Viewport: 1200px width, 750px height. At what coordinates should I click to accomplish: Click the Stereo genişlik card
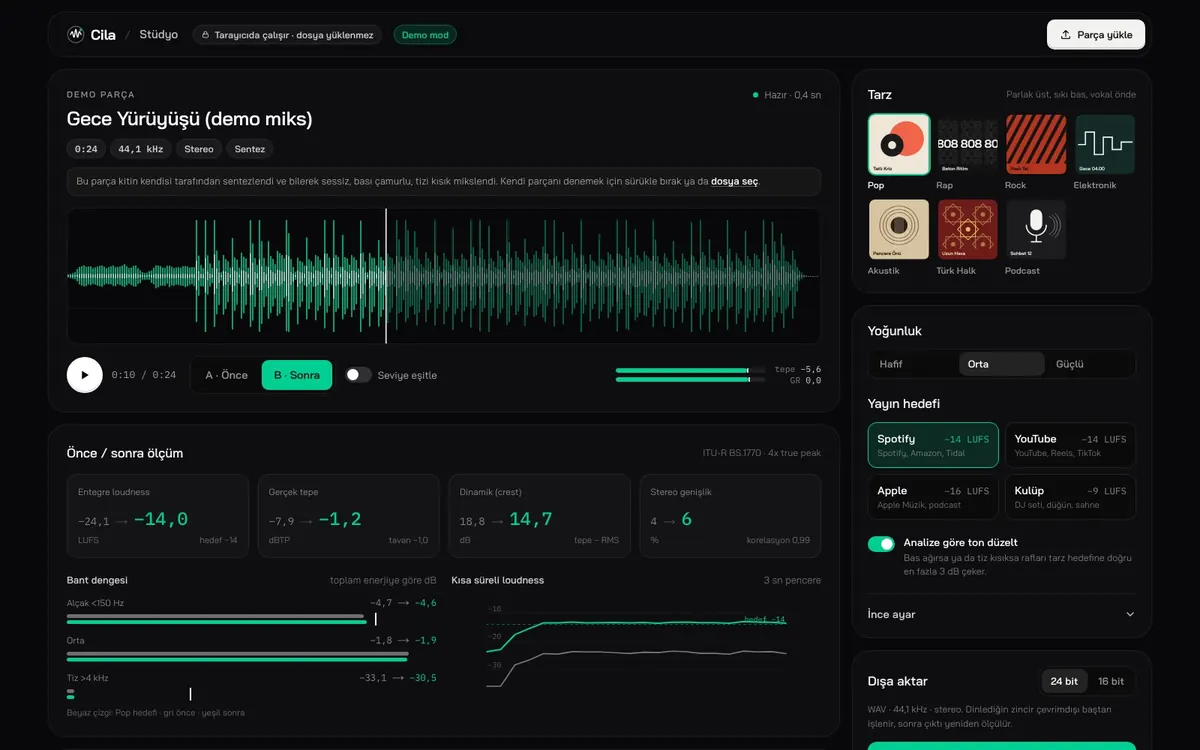730,516
